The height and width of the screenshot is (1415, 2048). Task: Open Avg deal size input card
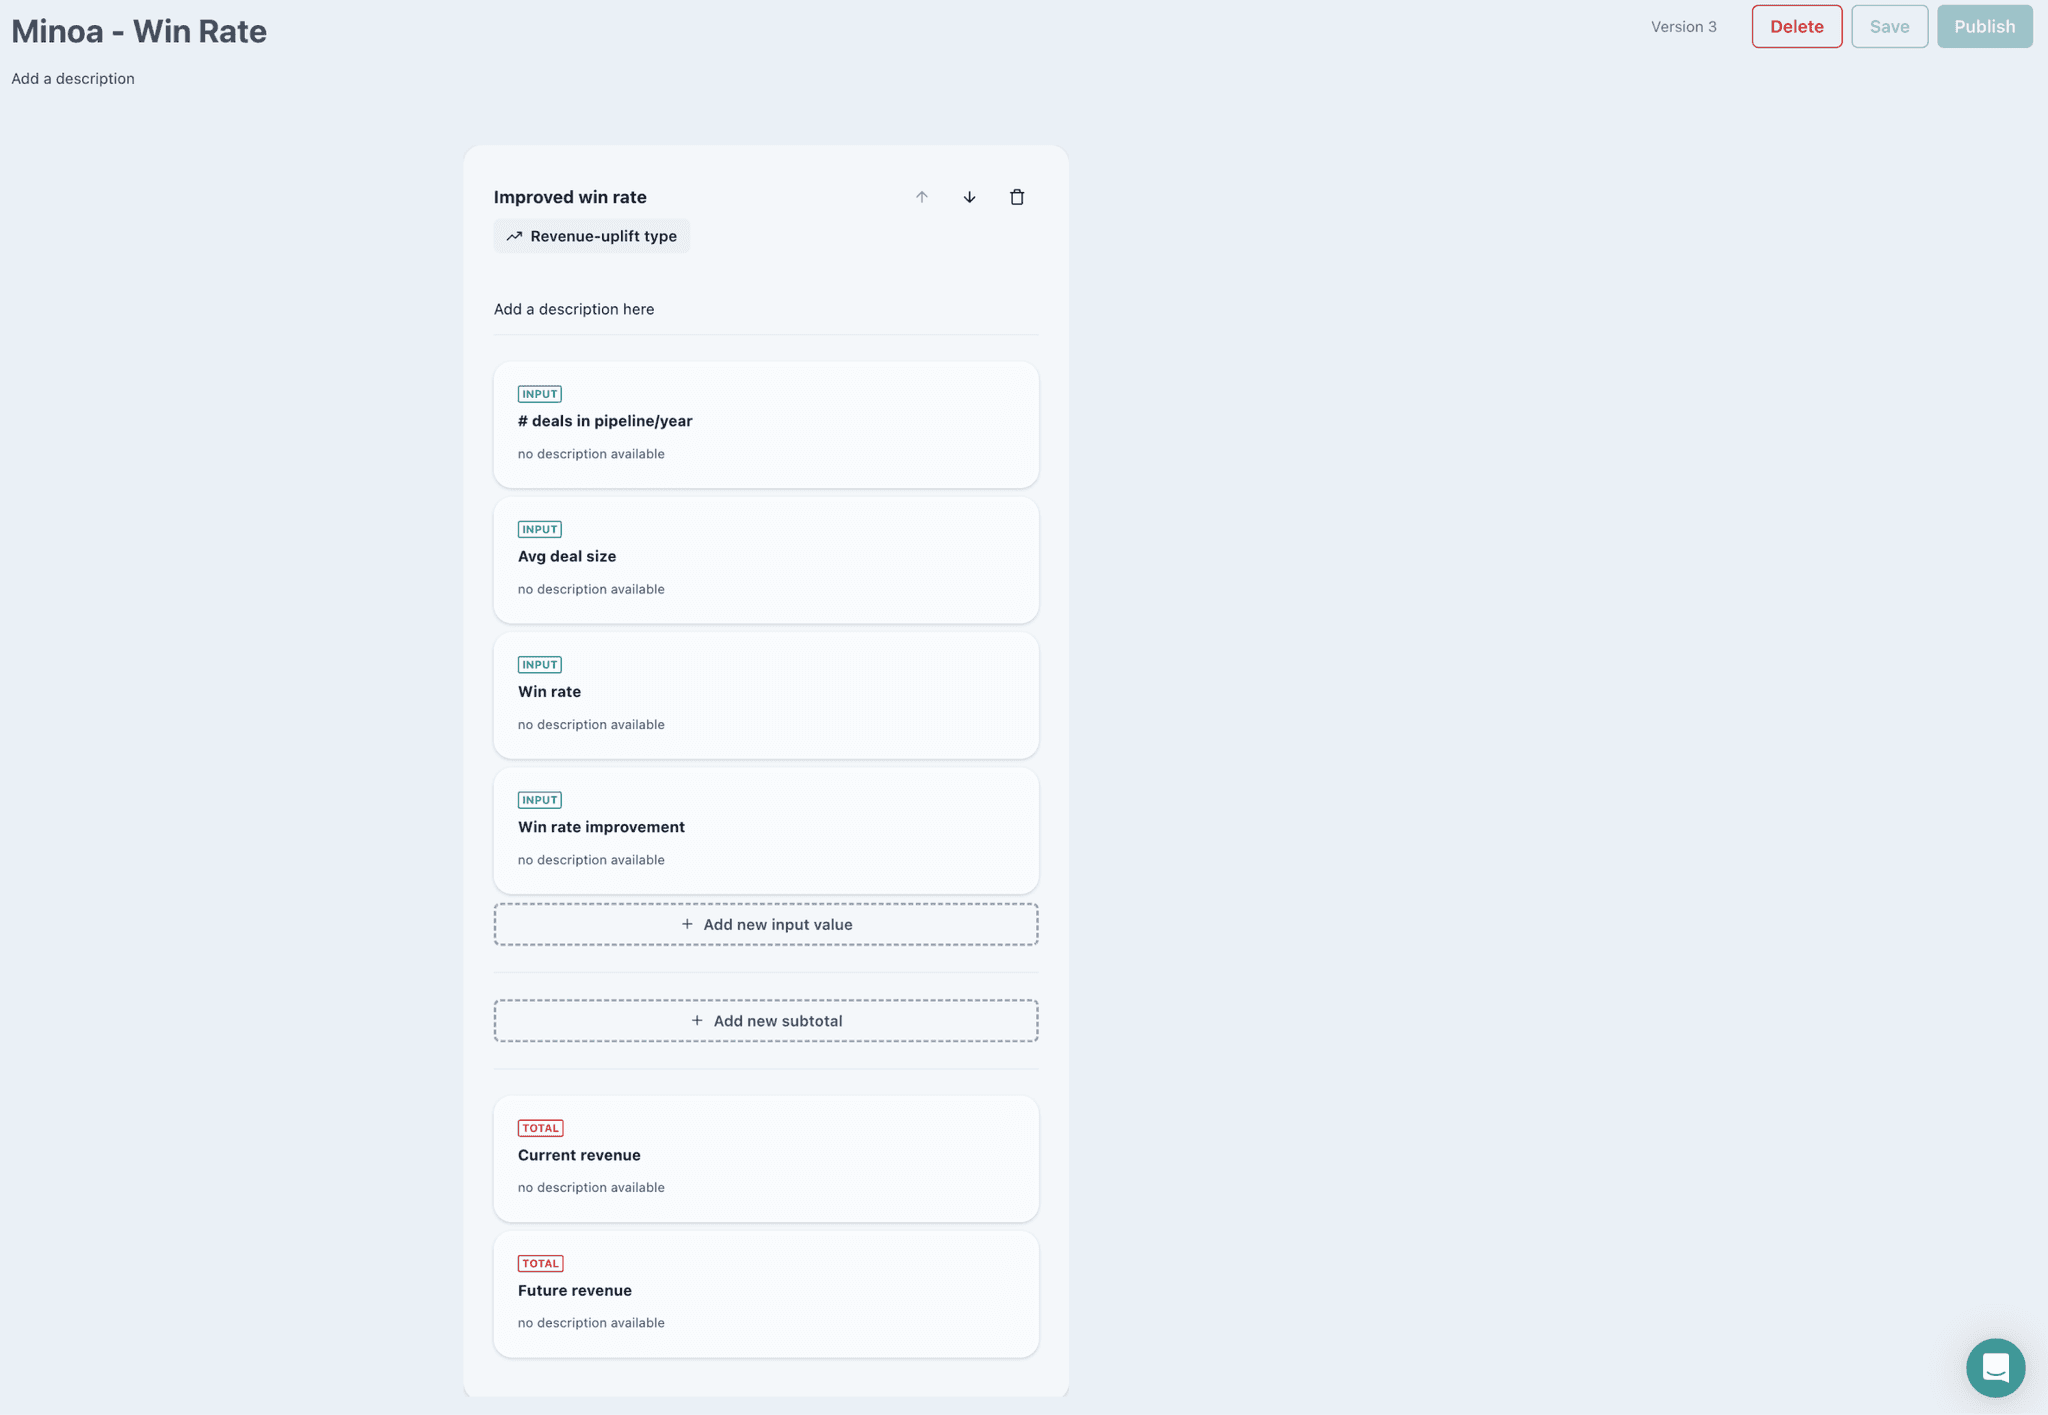[x=765, y=559]
